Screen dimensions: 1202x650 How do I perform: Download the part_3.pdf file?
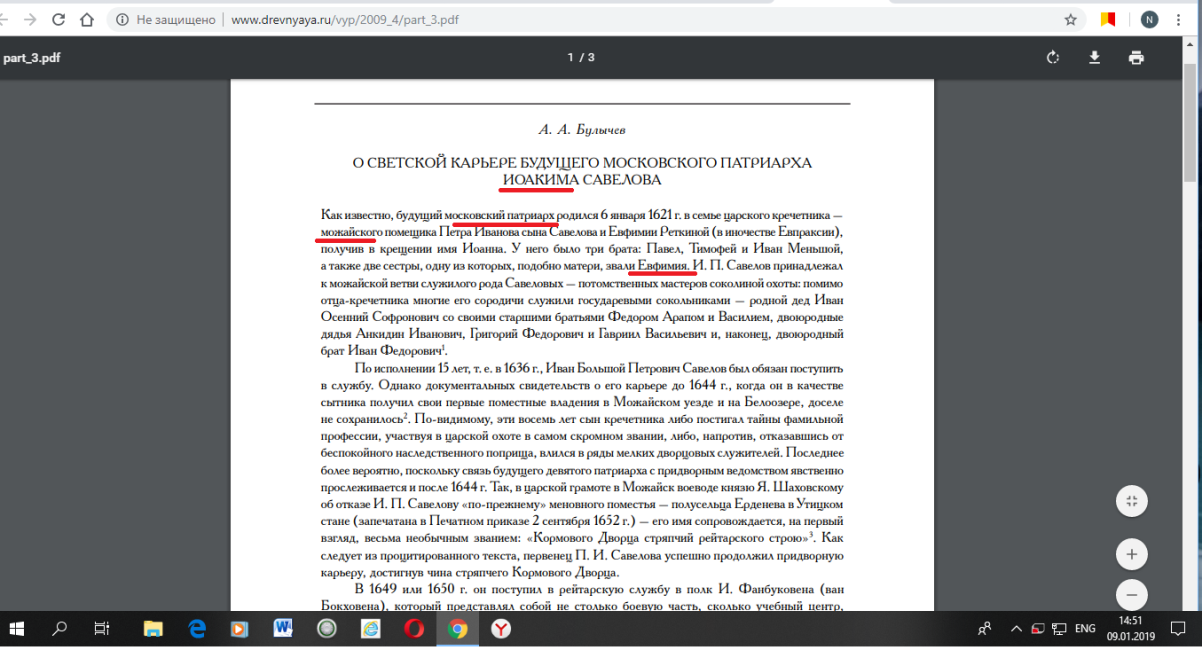pyautogui.click(x=1095, y=57)
